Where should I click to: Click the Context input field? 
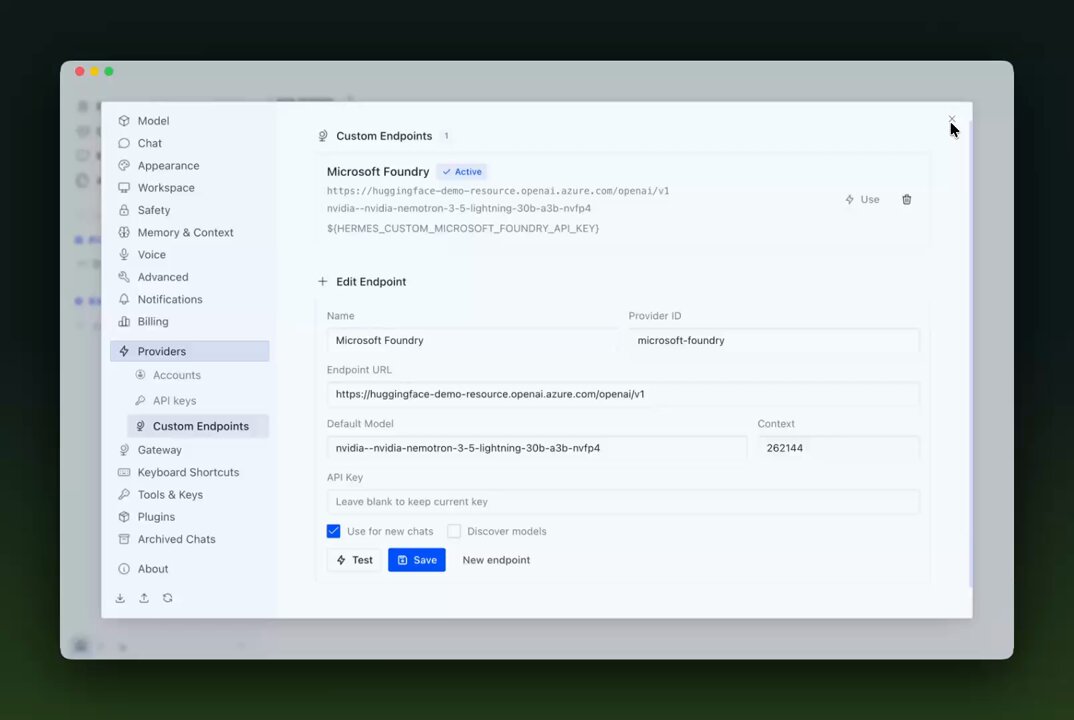tap(838, 448)
